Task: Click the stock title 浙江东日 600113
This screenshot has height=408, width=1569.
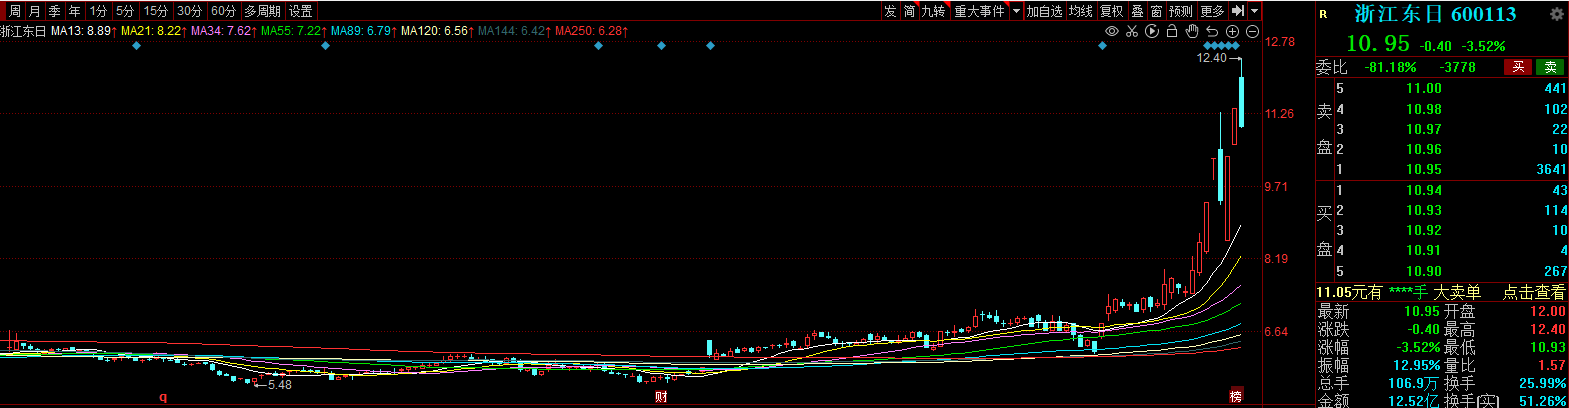Action: click(x=1435, y=14)
